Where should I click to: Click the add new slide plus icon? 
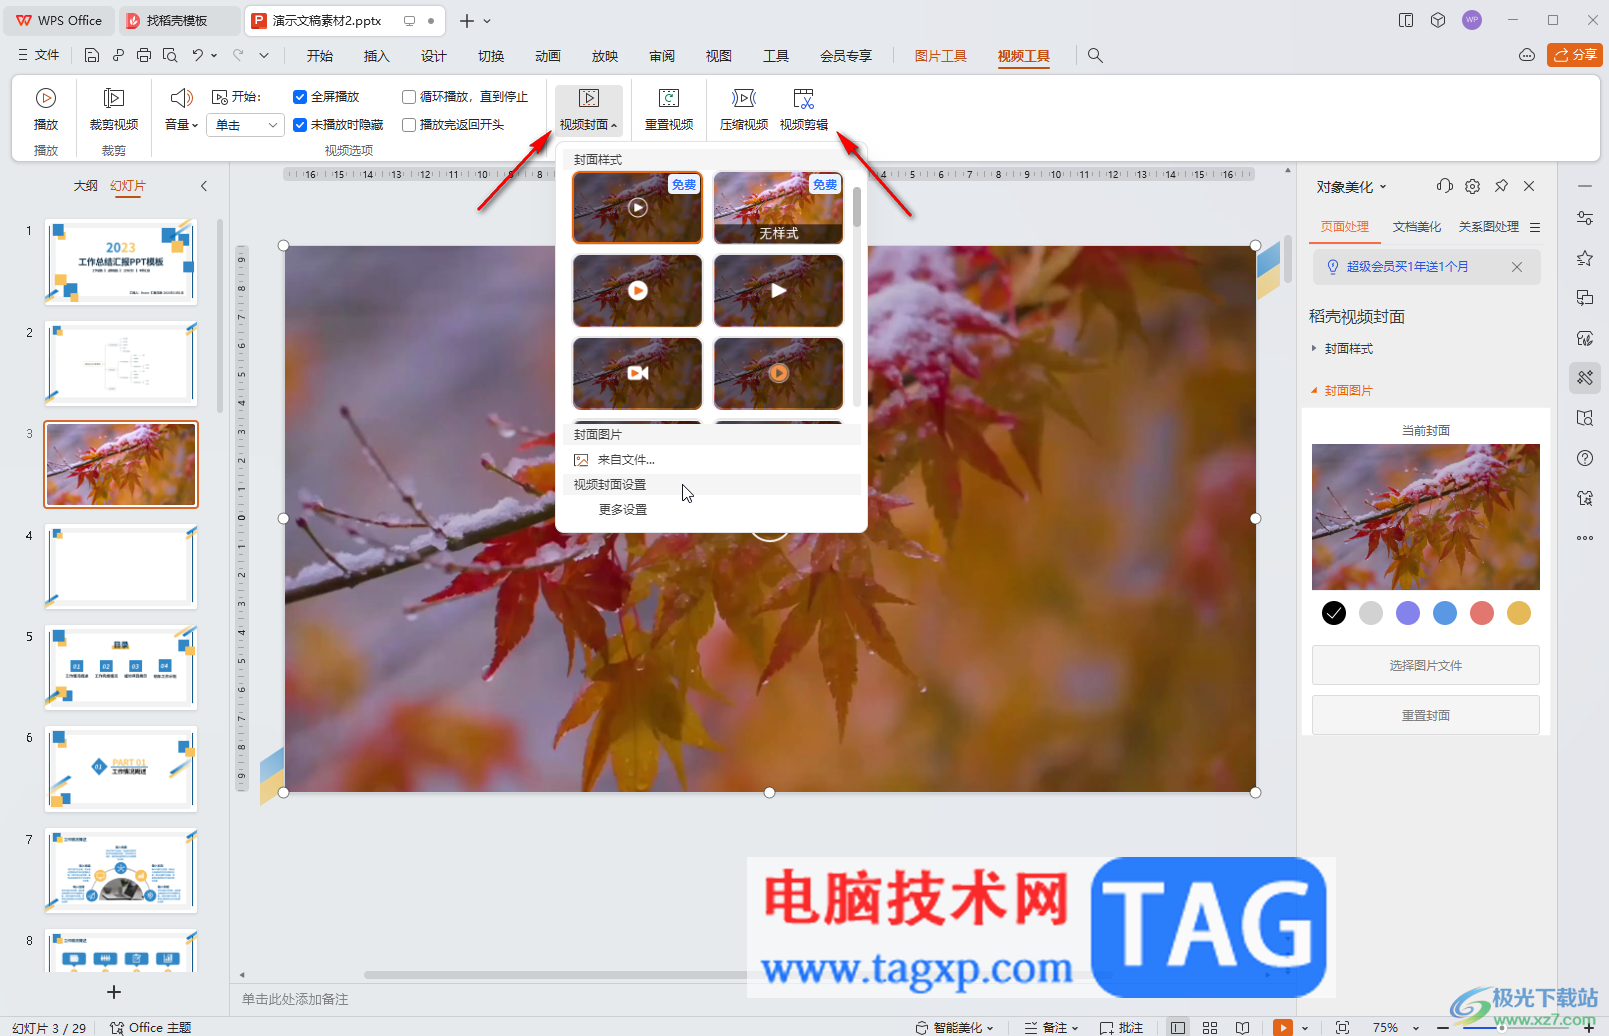click(114, 992)
